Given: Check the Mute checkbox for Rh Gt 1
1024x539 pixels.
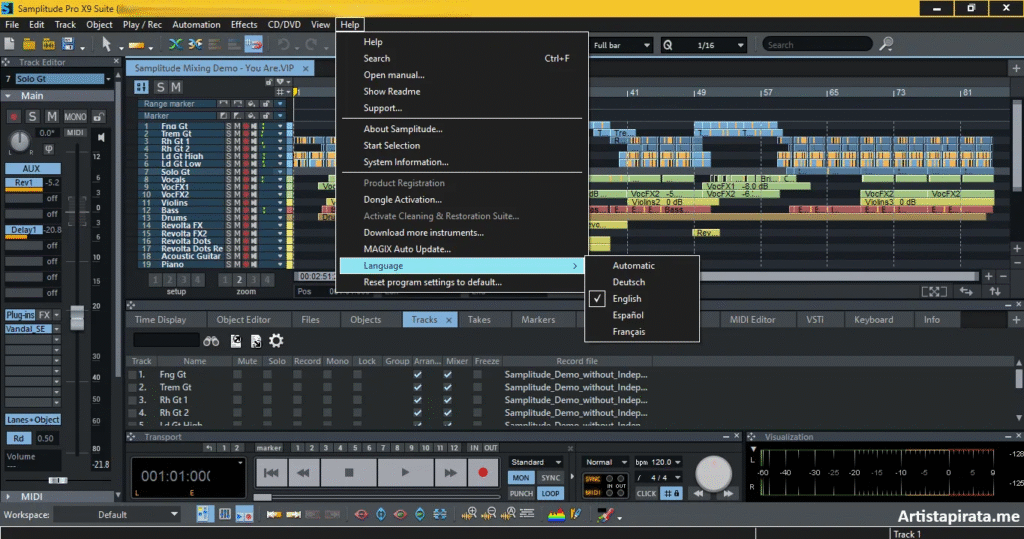Looking at the screenshot, I should [237, 400].
